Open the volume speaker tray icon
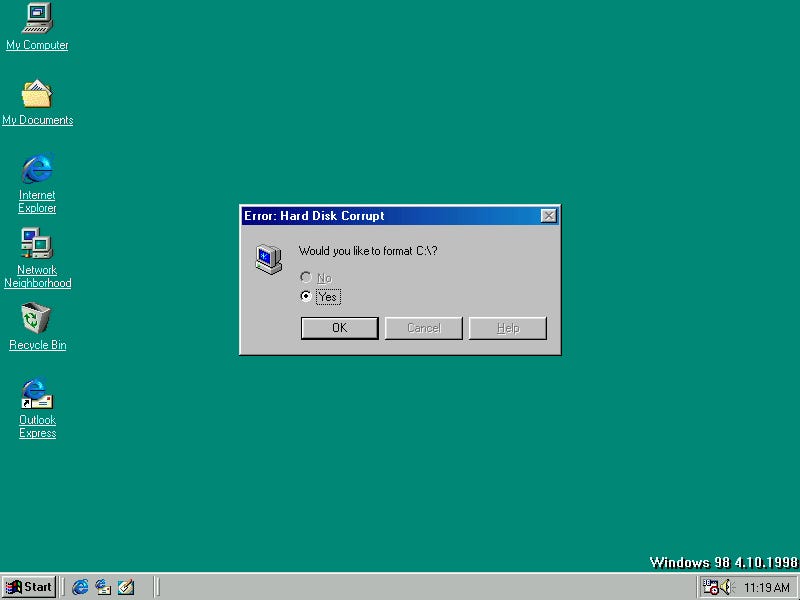 [x=726, y=587]
